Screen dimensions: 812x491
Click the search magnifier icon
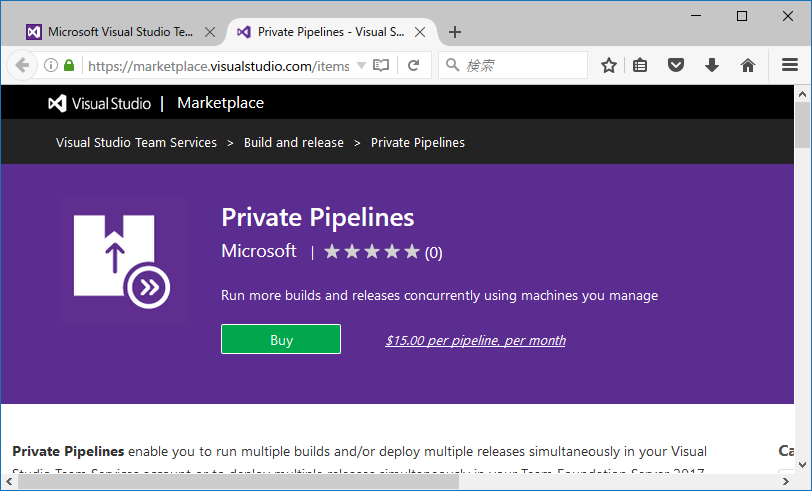tap(452, 65)
